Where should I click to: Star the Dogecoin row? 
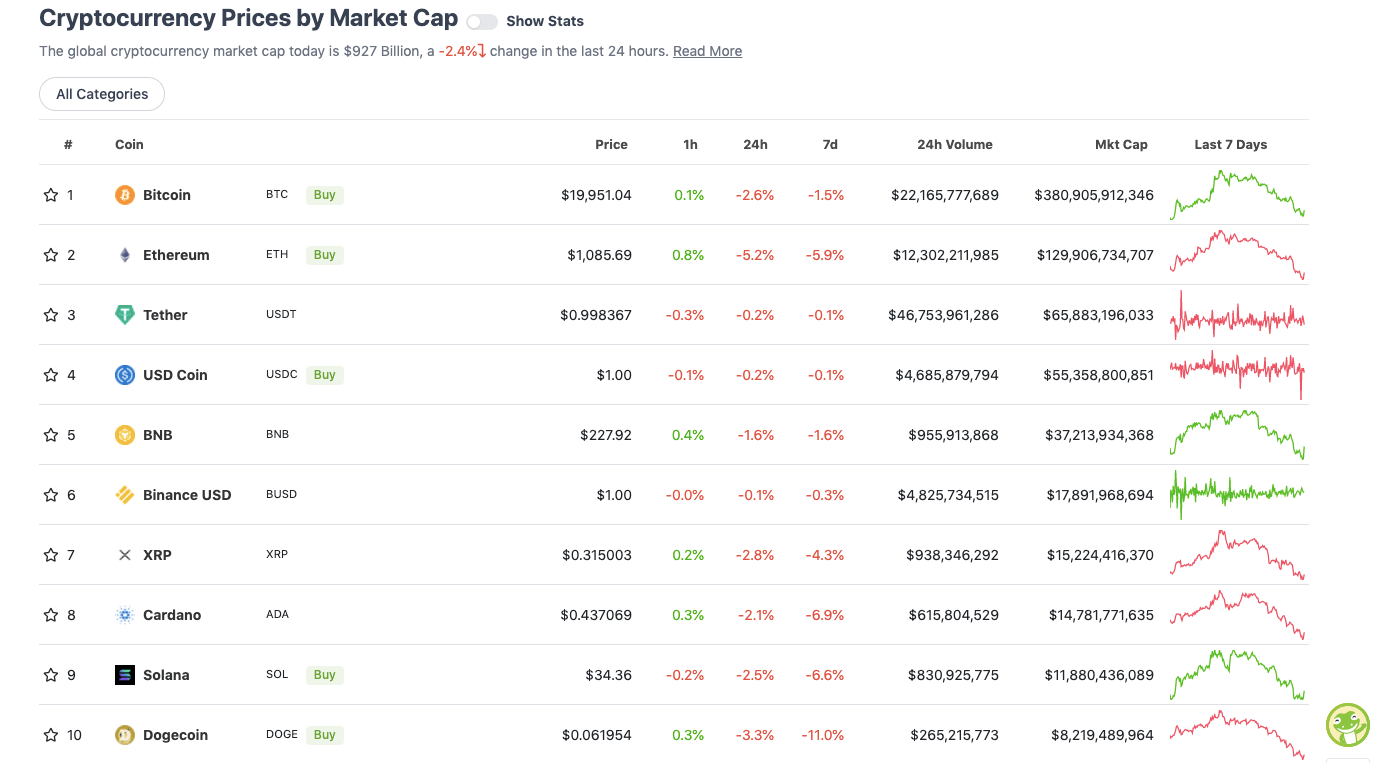tap(51, 735)
